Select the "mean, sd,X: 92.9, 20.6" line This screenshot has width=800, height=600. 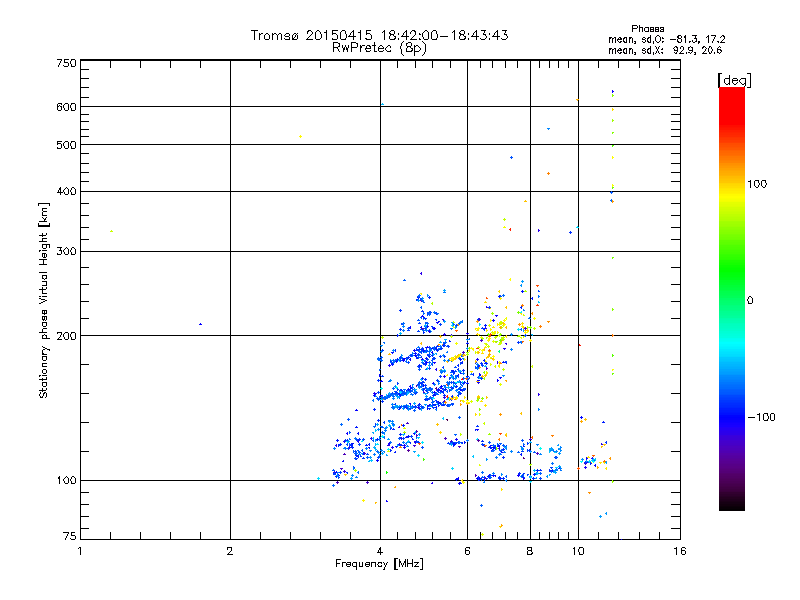[x=665, y=50]
